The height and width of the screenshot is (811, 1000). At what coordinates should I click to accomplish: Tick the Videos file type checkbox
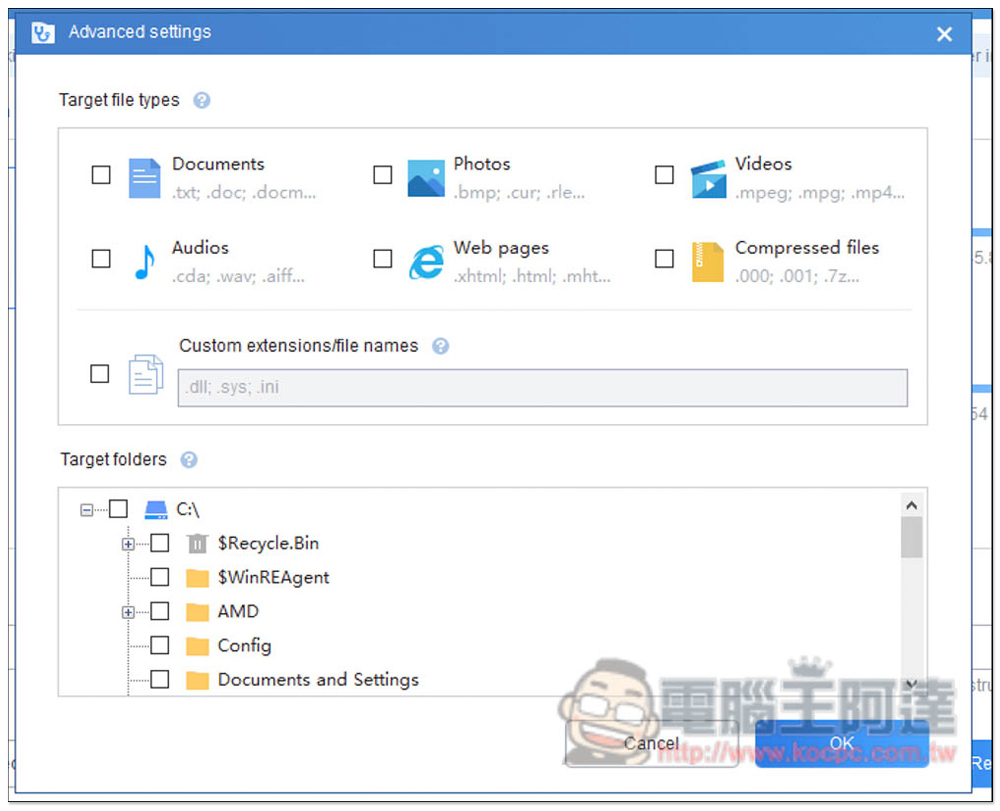[x=665, y=175]
